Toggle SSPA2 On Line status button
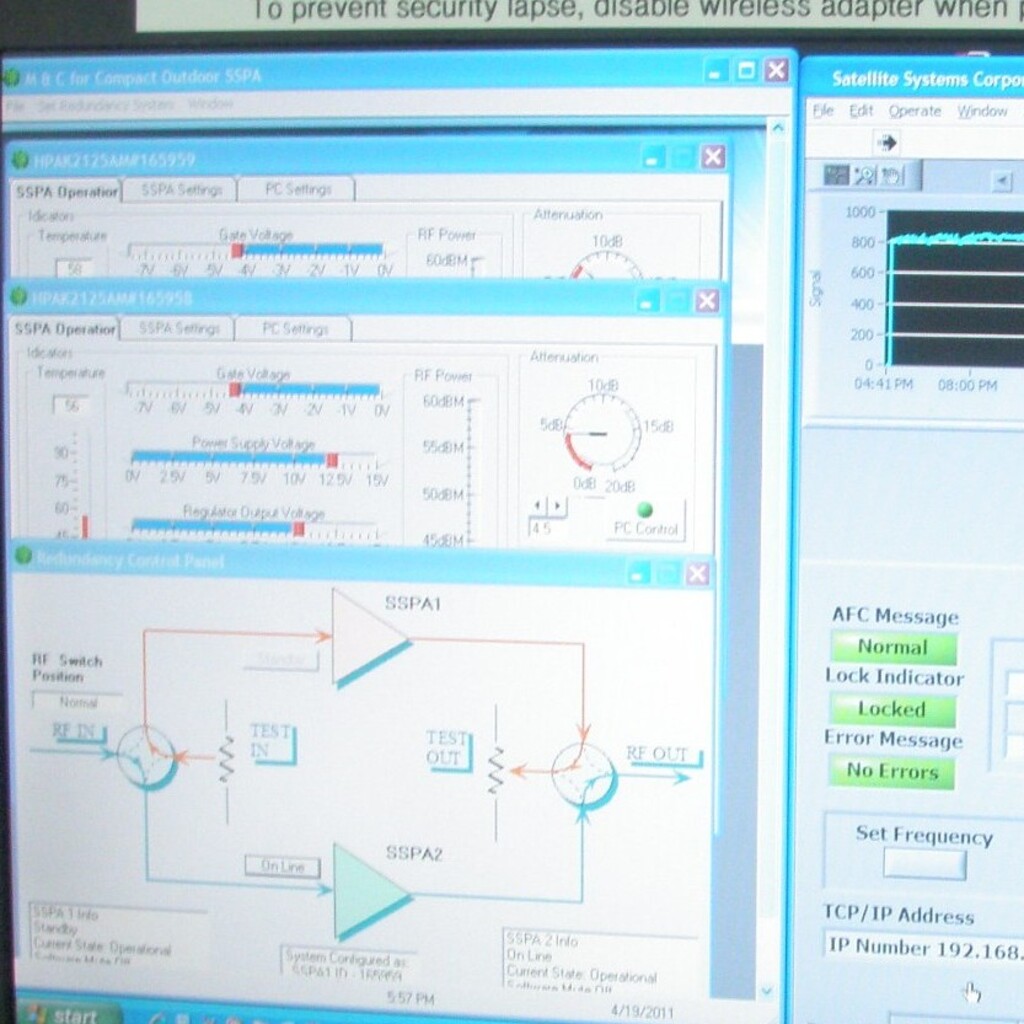Image resolution: width=1024 pixels, height=1024 pixels. 283,866
